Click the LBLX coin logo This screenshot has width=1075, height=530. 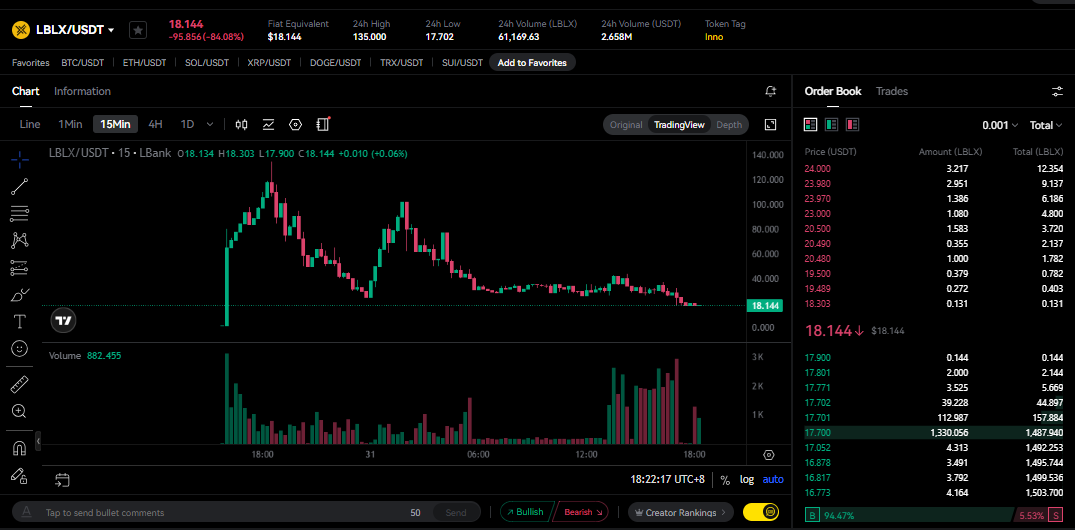click(21, 30)
